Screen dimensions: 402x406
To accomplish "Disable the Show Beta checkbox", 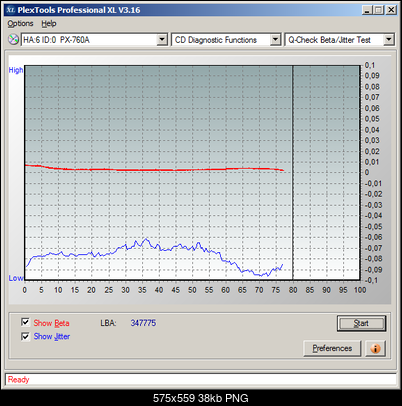I will pos(25,322).
